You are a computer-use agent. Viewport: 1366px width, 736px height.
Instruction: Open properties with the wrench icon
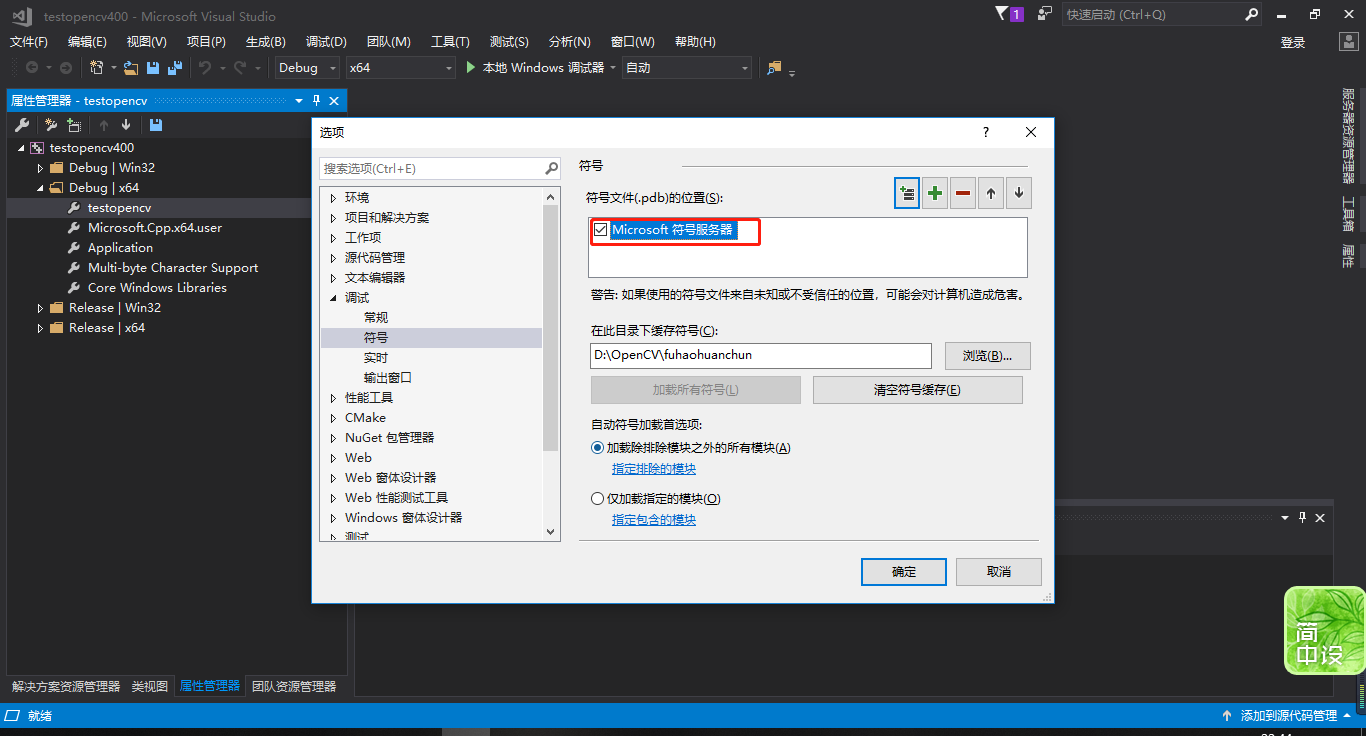click(21, 124)
